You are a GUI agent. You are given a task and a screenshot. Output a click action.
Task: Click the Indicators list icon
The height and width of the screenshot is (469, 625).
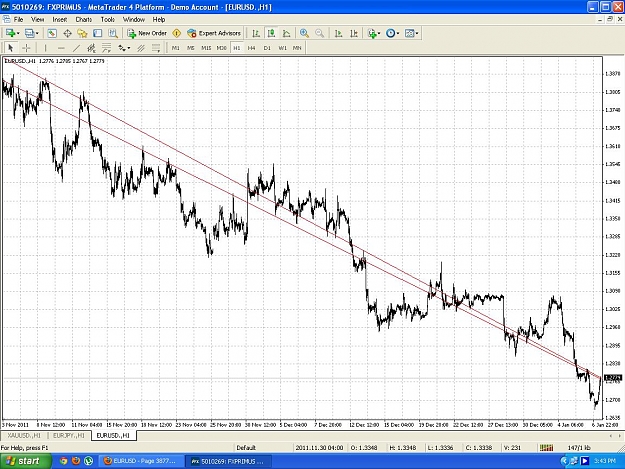(372, 33)
